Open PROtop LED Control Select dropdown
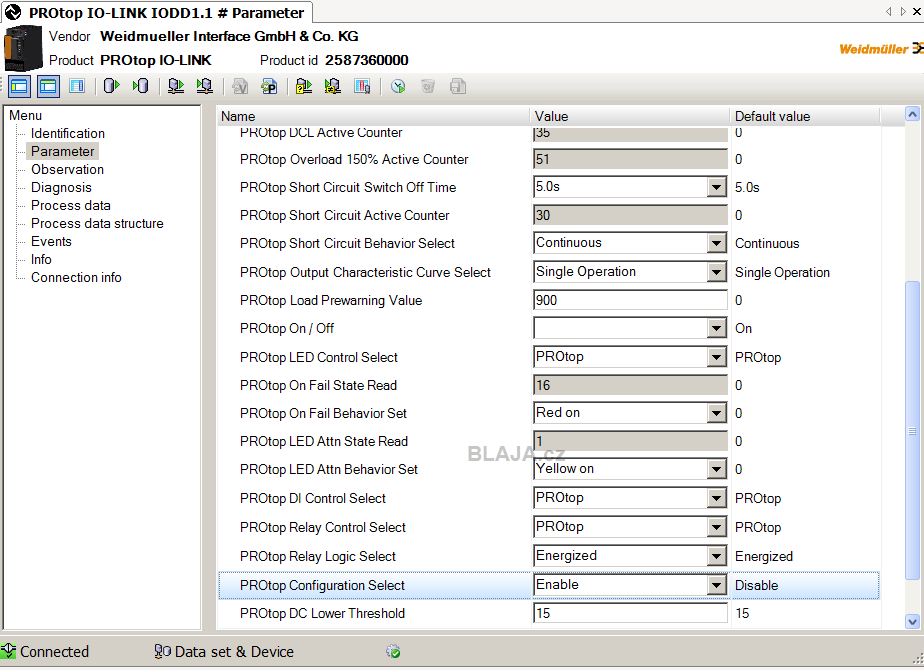 pyautogui.click(x=716, y=357)
